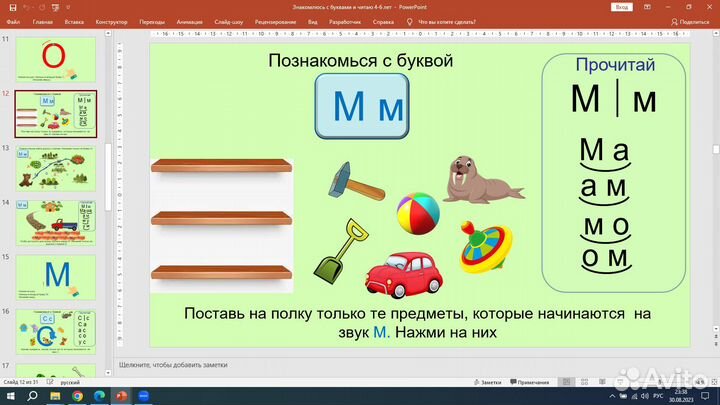Select slide 15 thumbnail with letter М
Image resolution: width=720 pixels, height=405 pixels.
coord(56,277)
